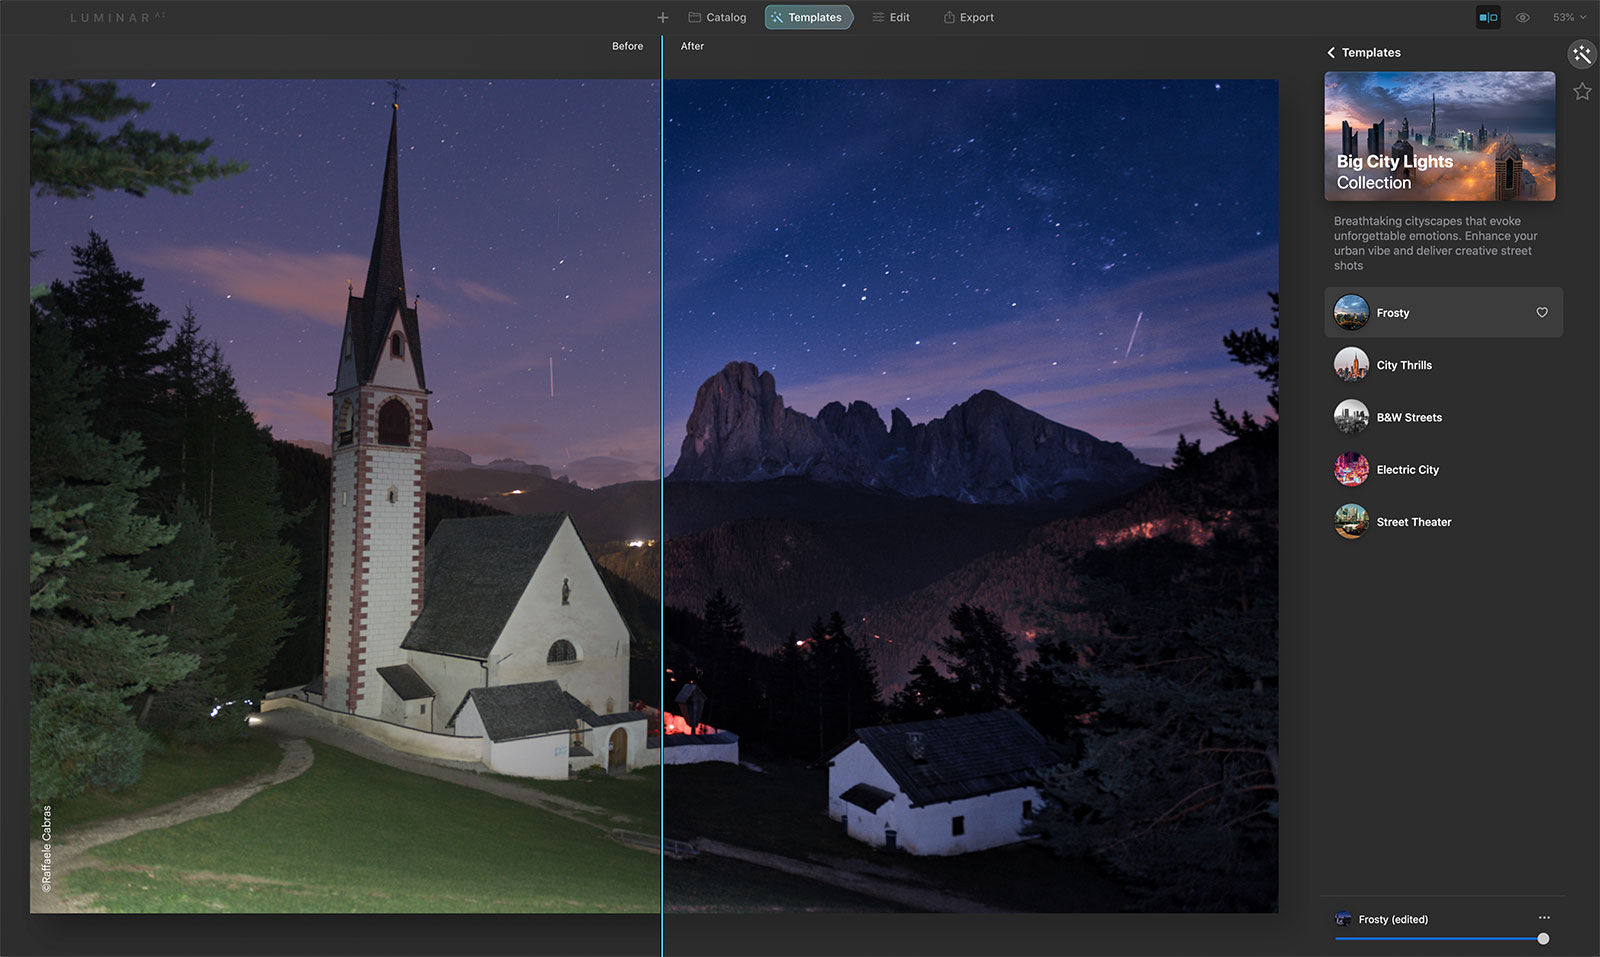The image size is (1600, 957).
Task: Open favorites with the star icon
Action: [x=1581, y=92]
